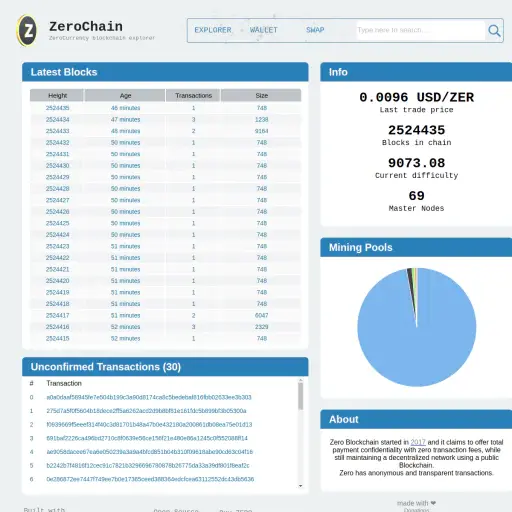
Task: Click the ZeroChain Z coin logo
Action: tap(27, 31)
